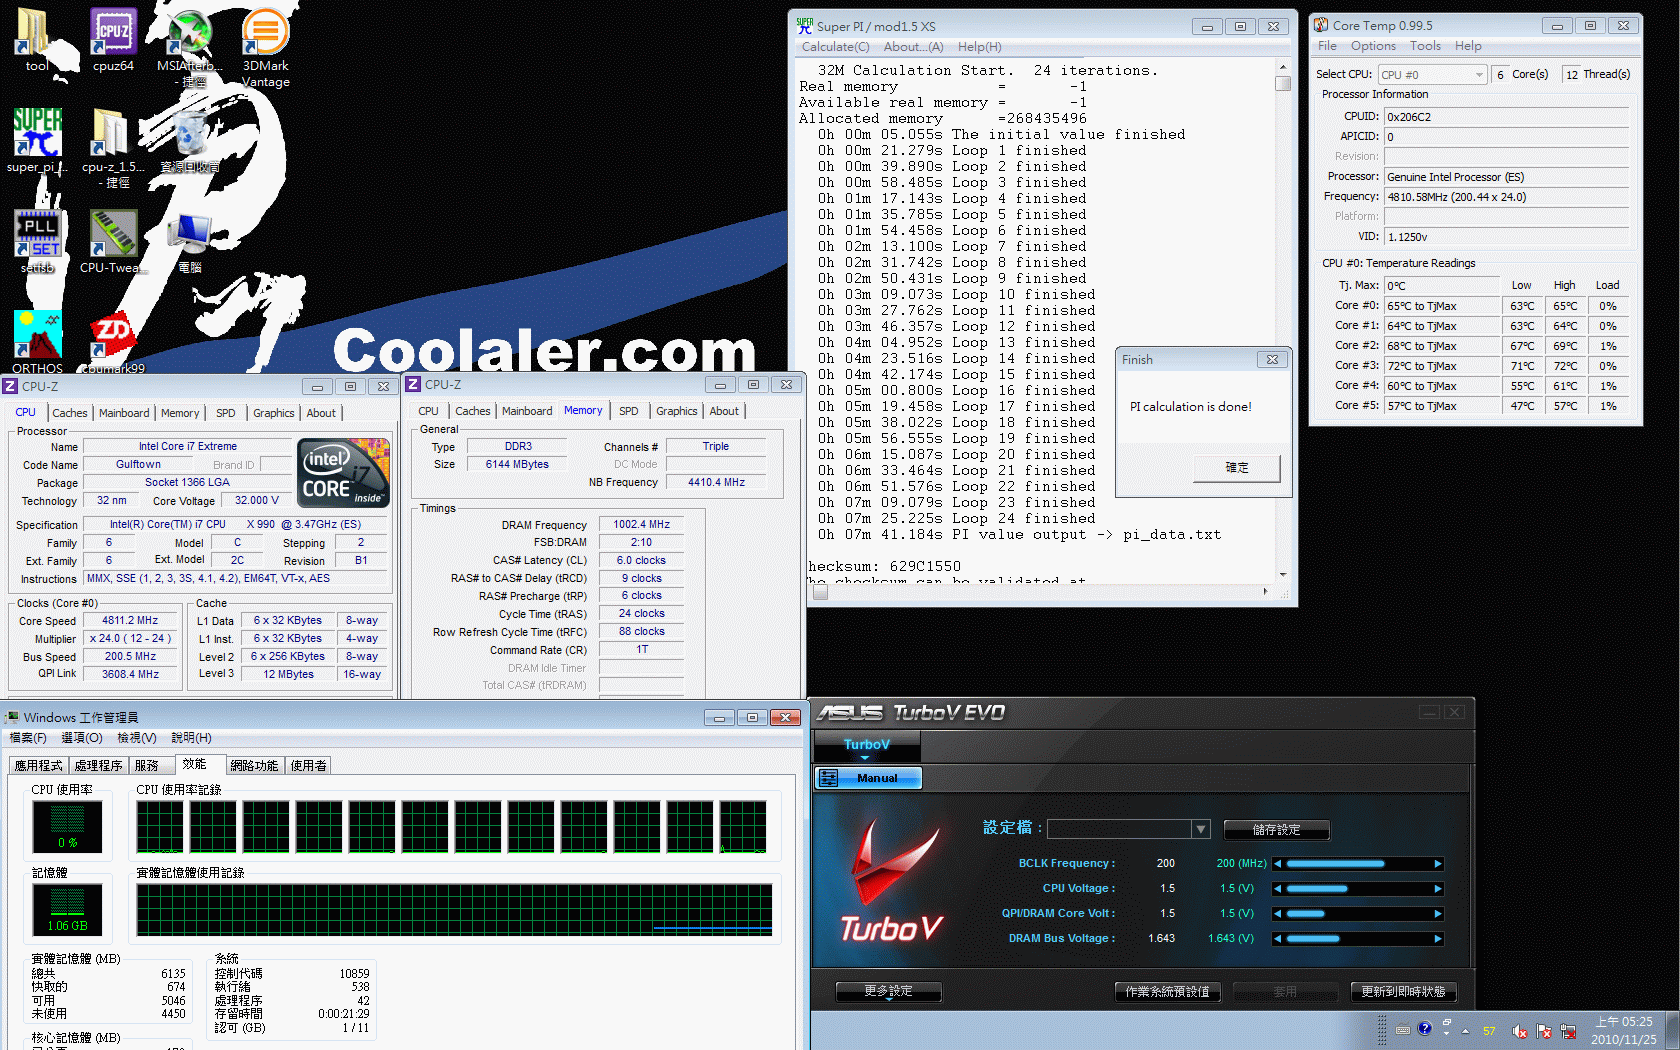Launch 3DMark Vantage desktop icon
This screenshot has height=1050, width=1680.
tap(265, 46)
